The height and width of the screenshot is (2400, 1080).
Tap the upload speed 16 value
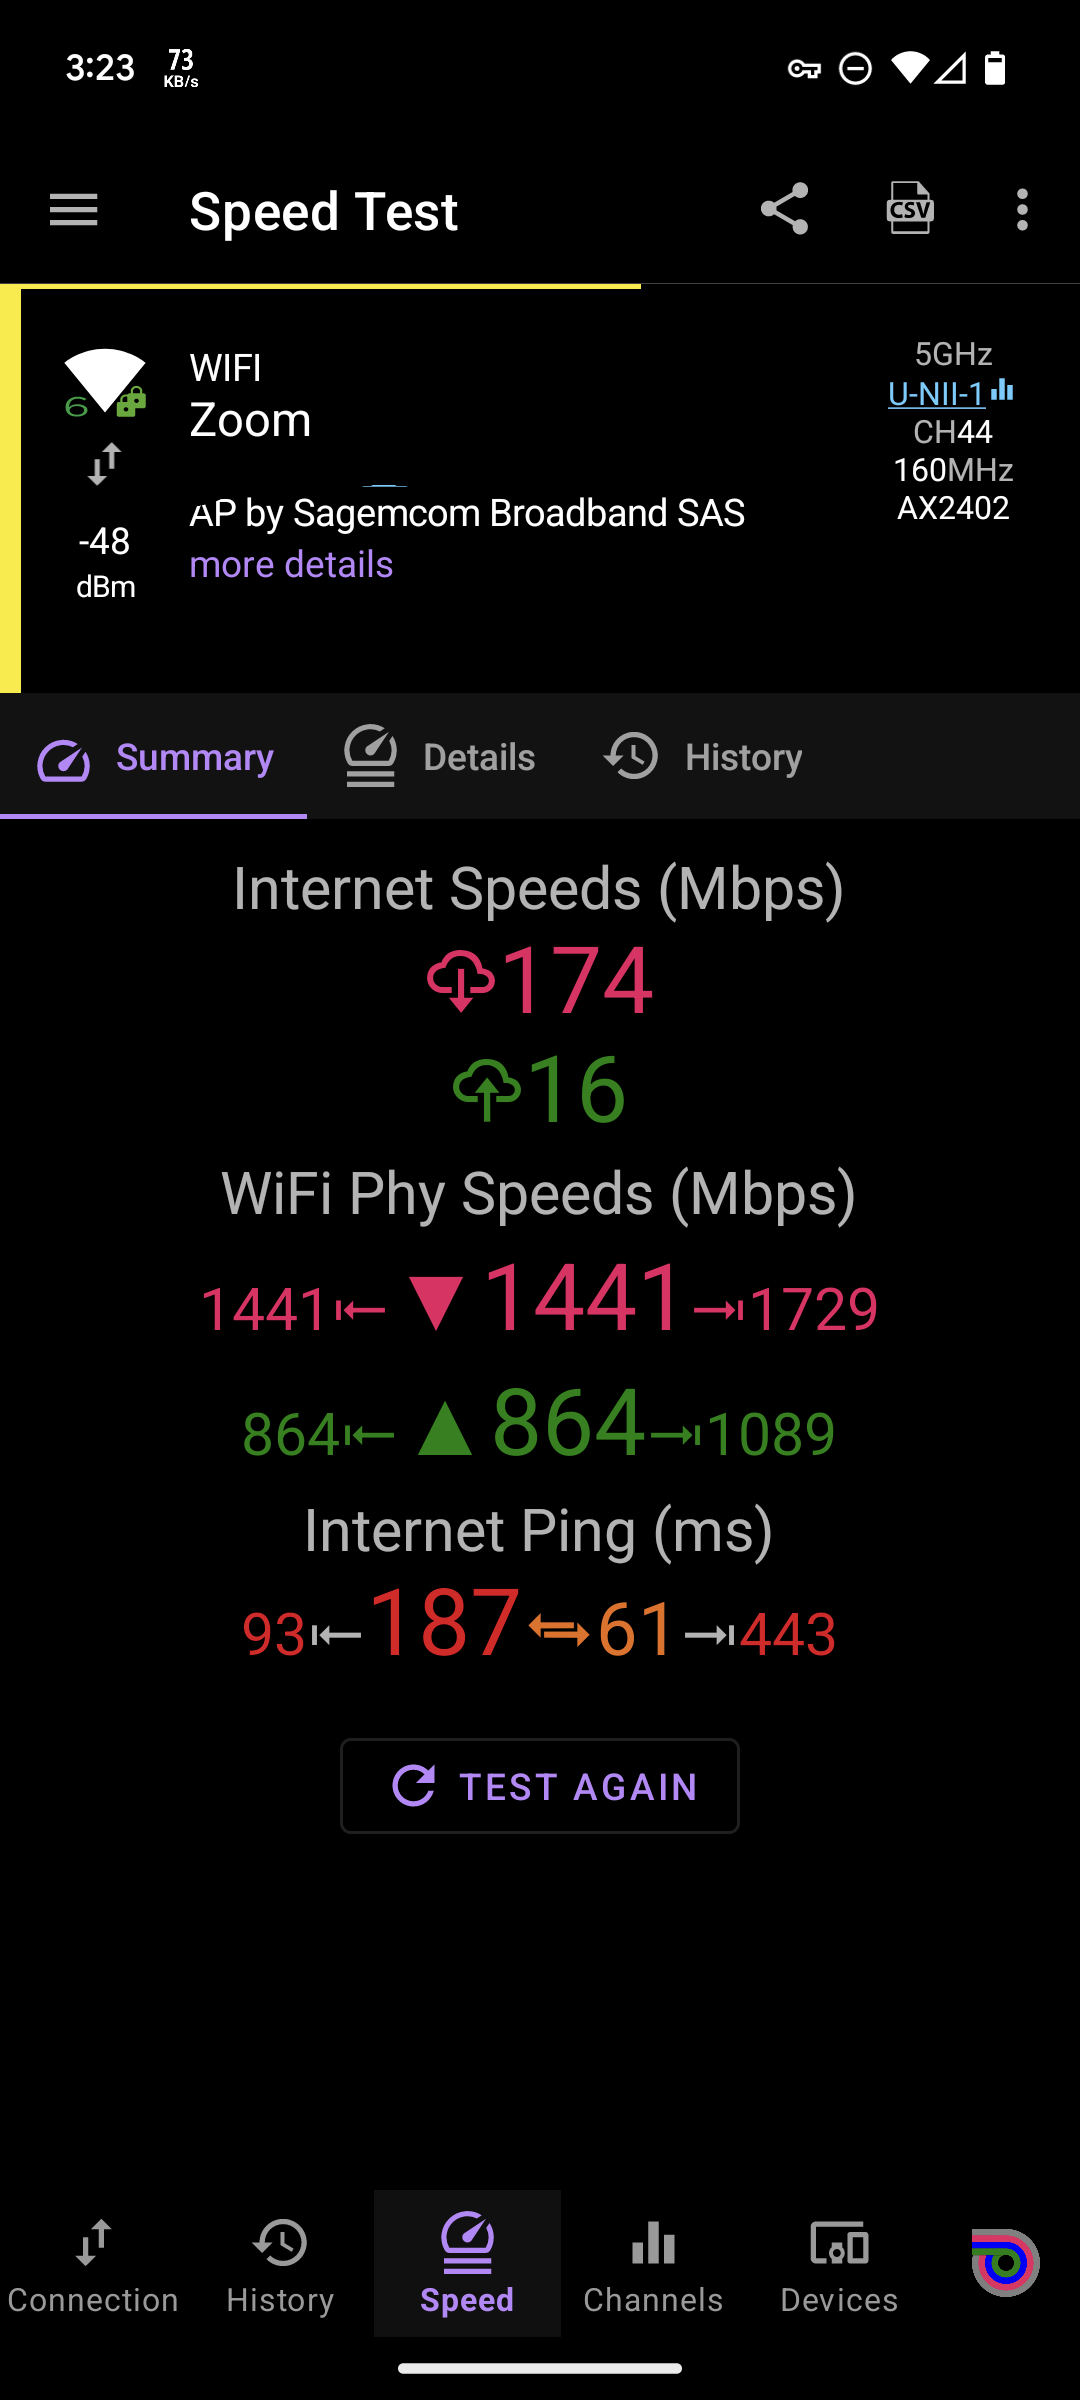pyautogui.click(x=577, y=1090)
